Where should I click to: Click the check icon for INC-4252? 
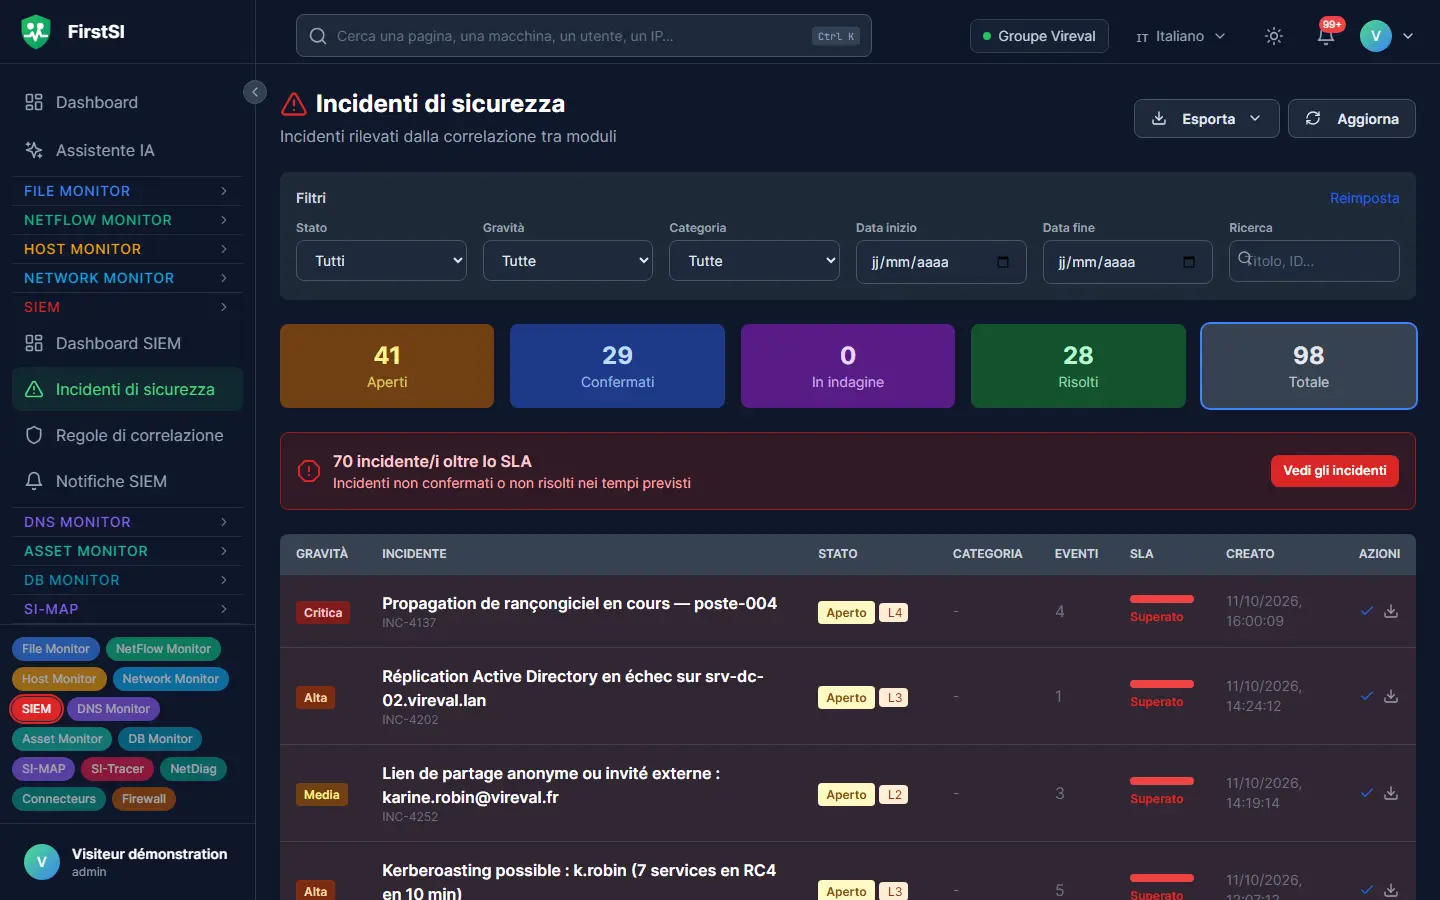pos(1366,793)
